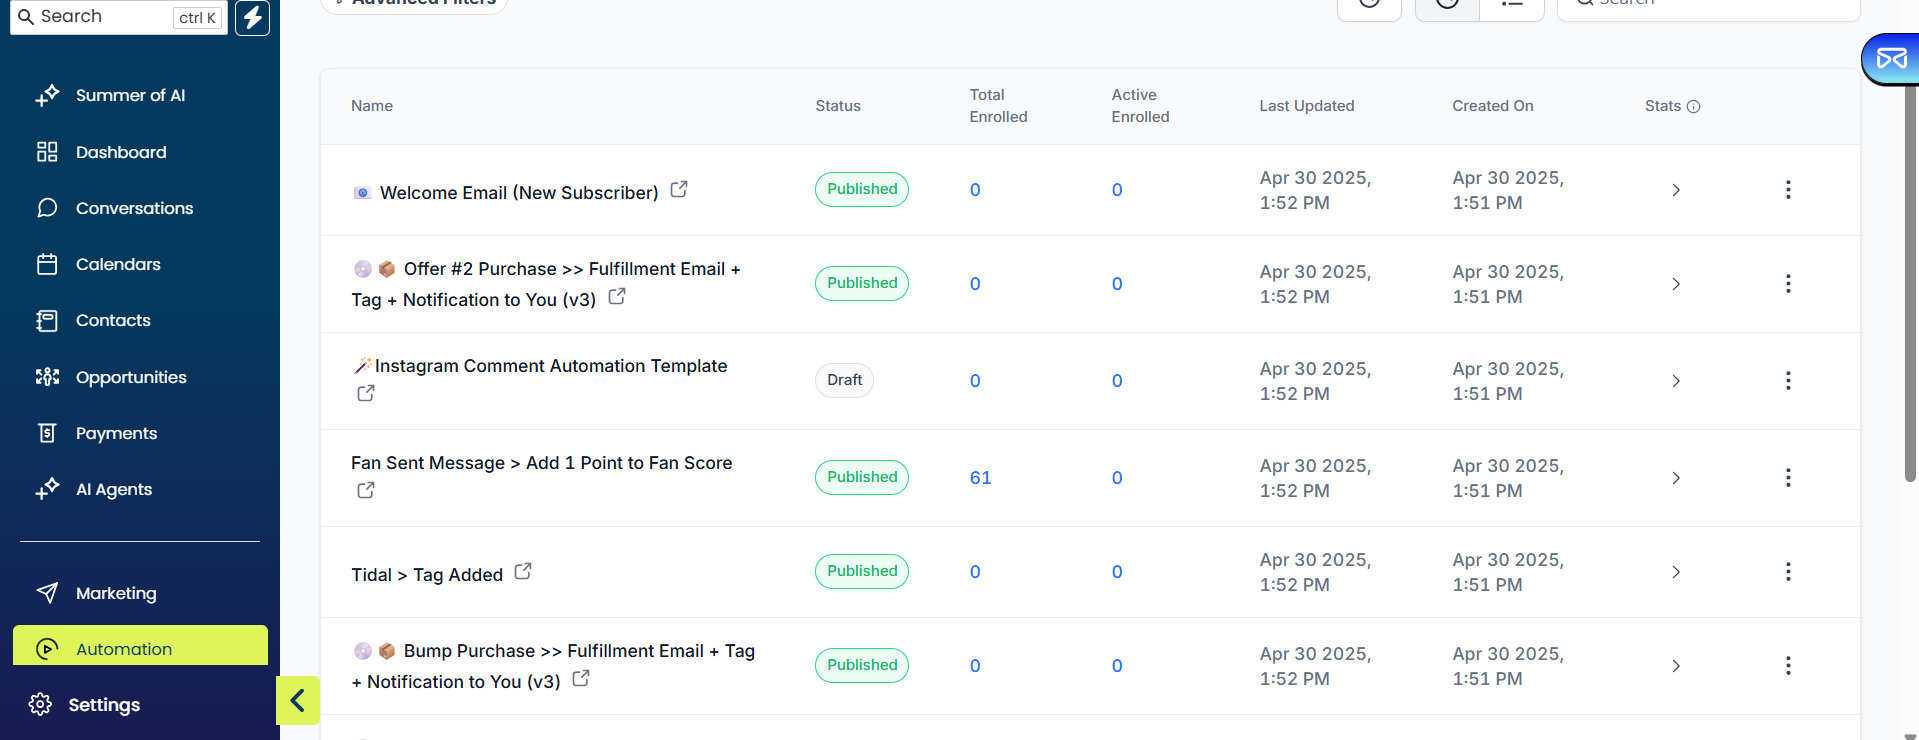The height and width of the screenshot is (740, 1919).
Task: Open external link icon for Tidal Tag Added
Action: (523, 571)
